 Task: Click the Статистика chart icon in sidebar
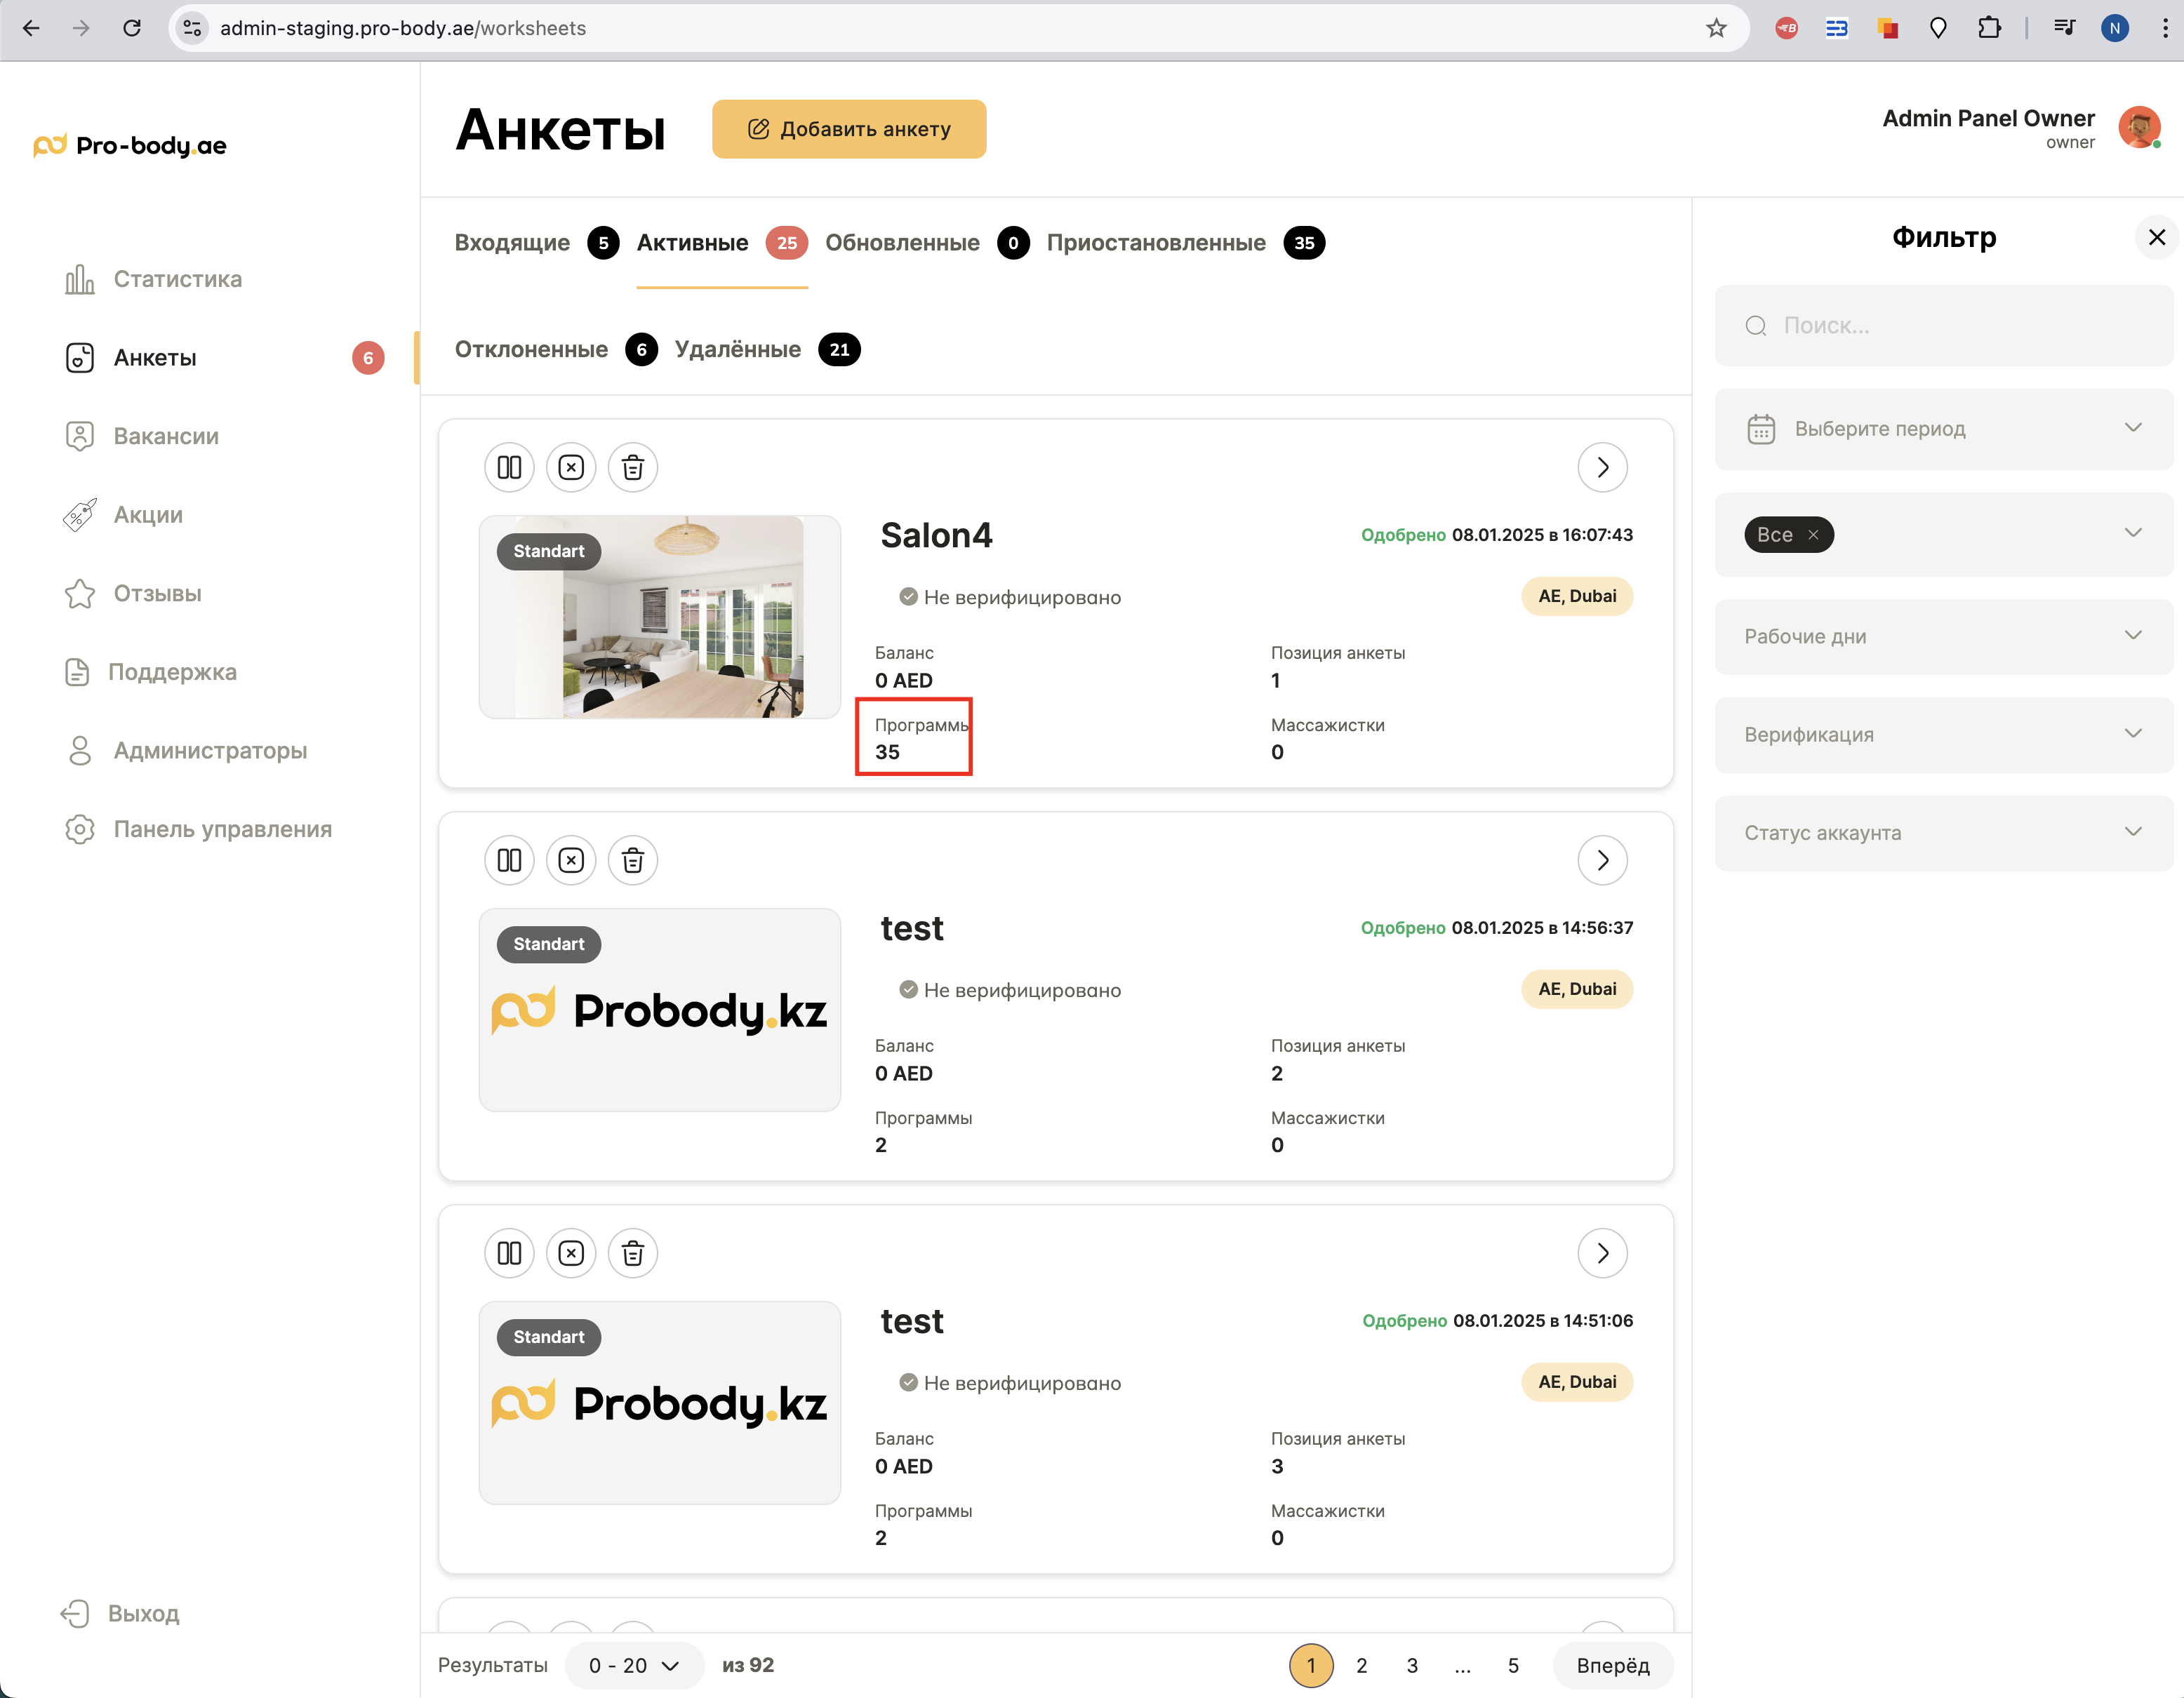pyautogui.click(x=79, y=279)
